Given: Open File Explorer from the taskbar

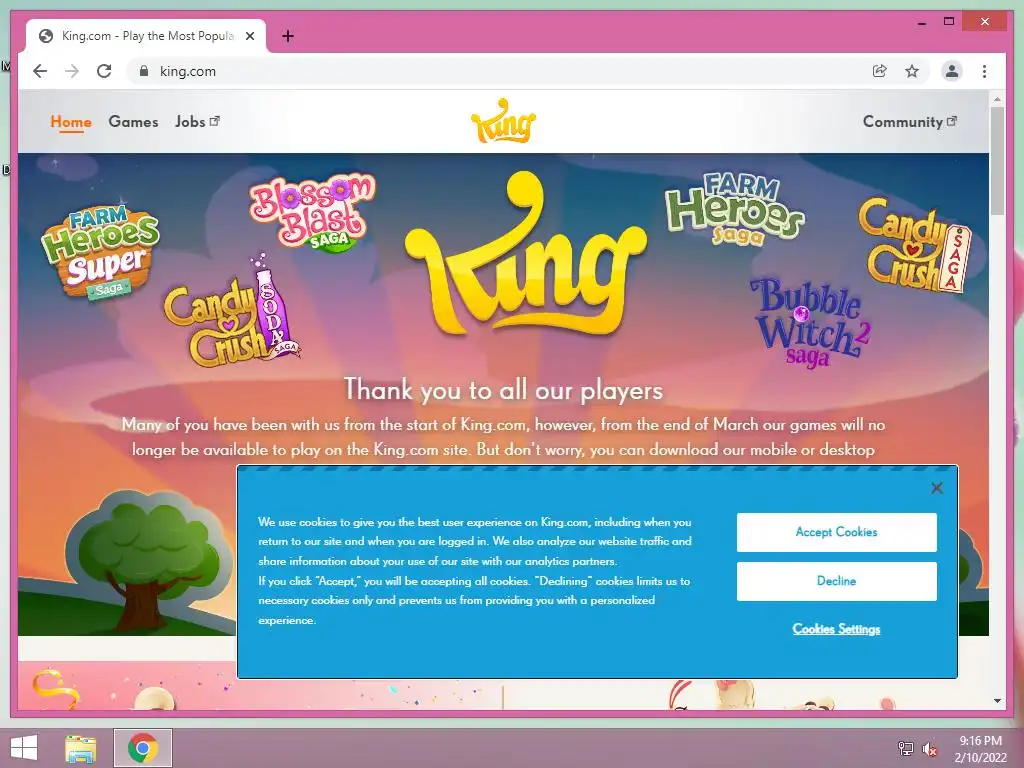Looking at the screenshot, I should [80, 748].
